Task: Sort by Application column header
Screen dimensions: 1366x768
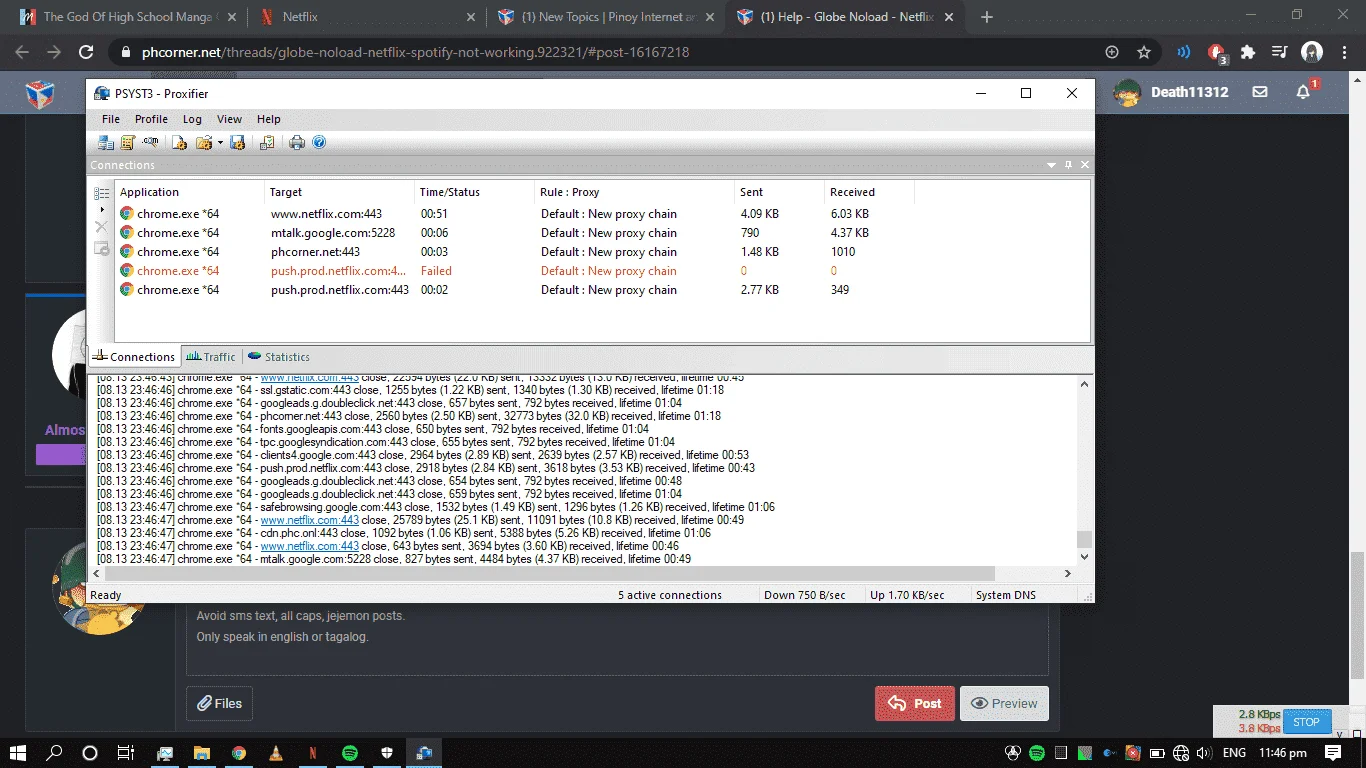Action: [190, 192]
